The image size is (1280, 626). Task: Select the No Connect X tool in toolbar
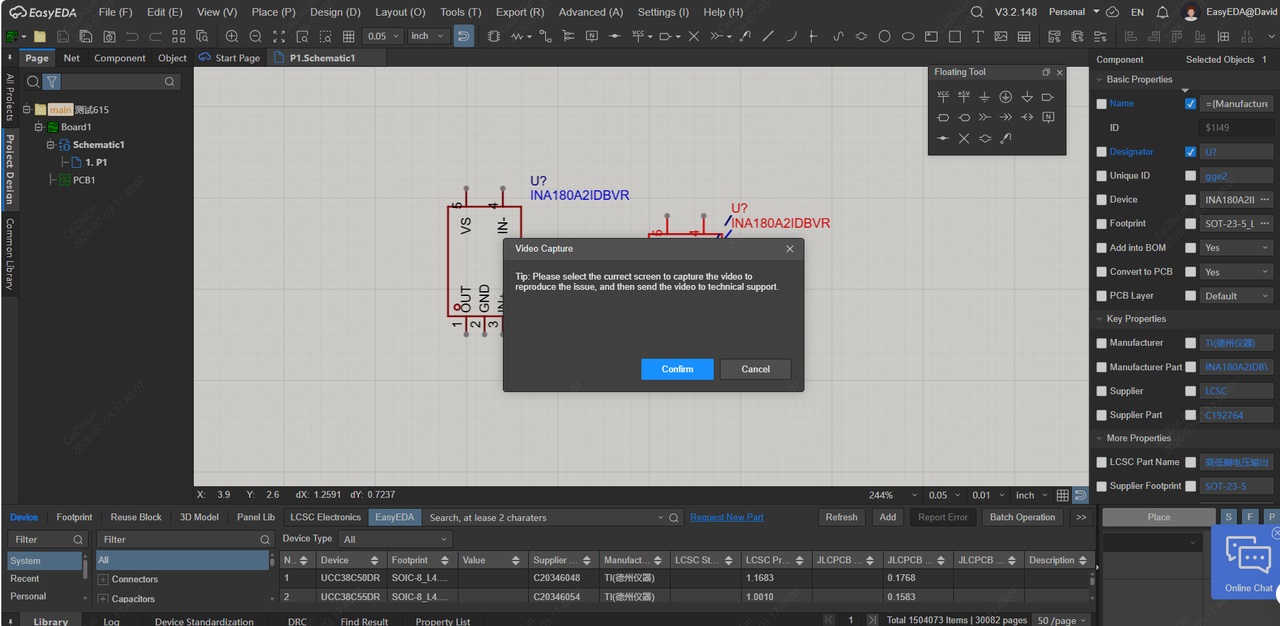(x=694, y=36)
